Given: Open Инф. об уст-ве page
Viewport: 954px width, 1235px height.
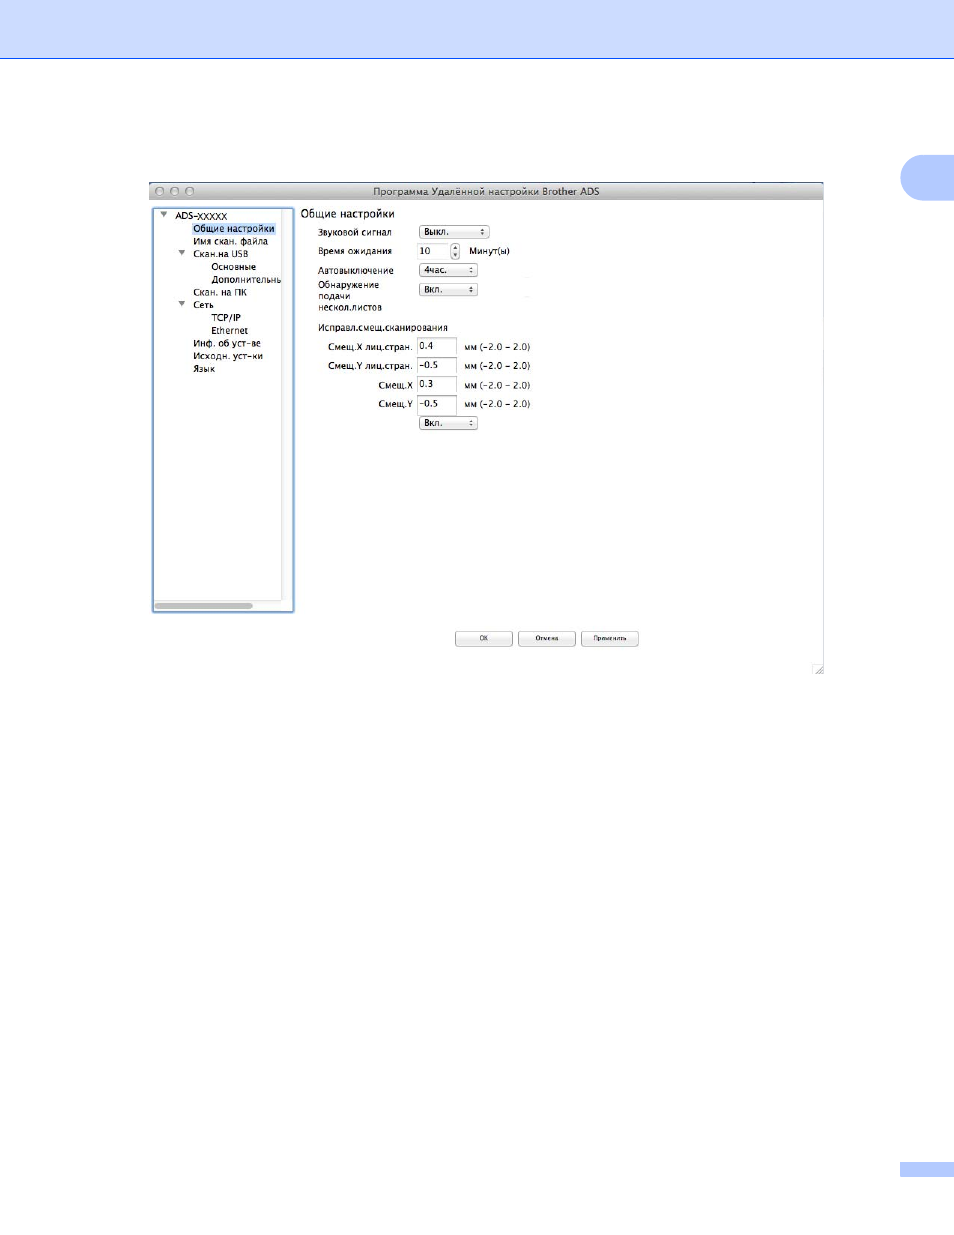Looking at the screenshot, I should tap(227, 343).
